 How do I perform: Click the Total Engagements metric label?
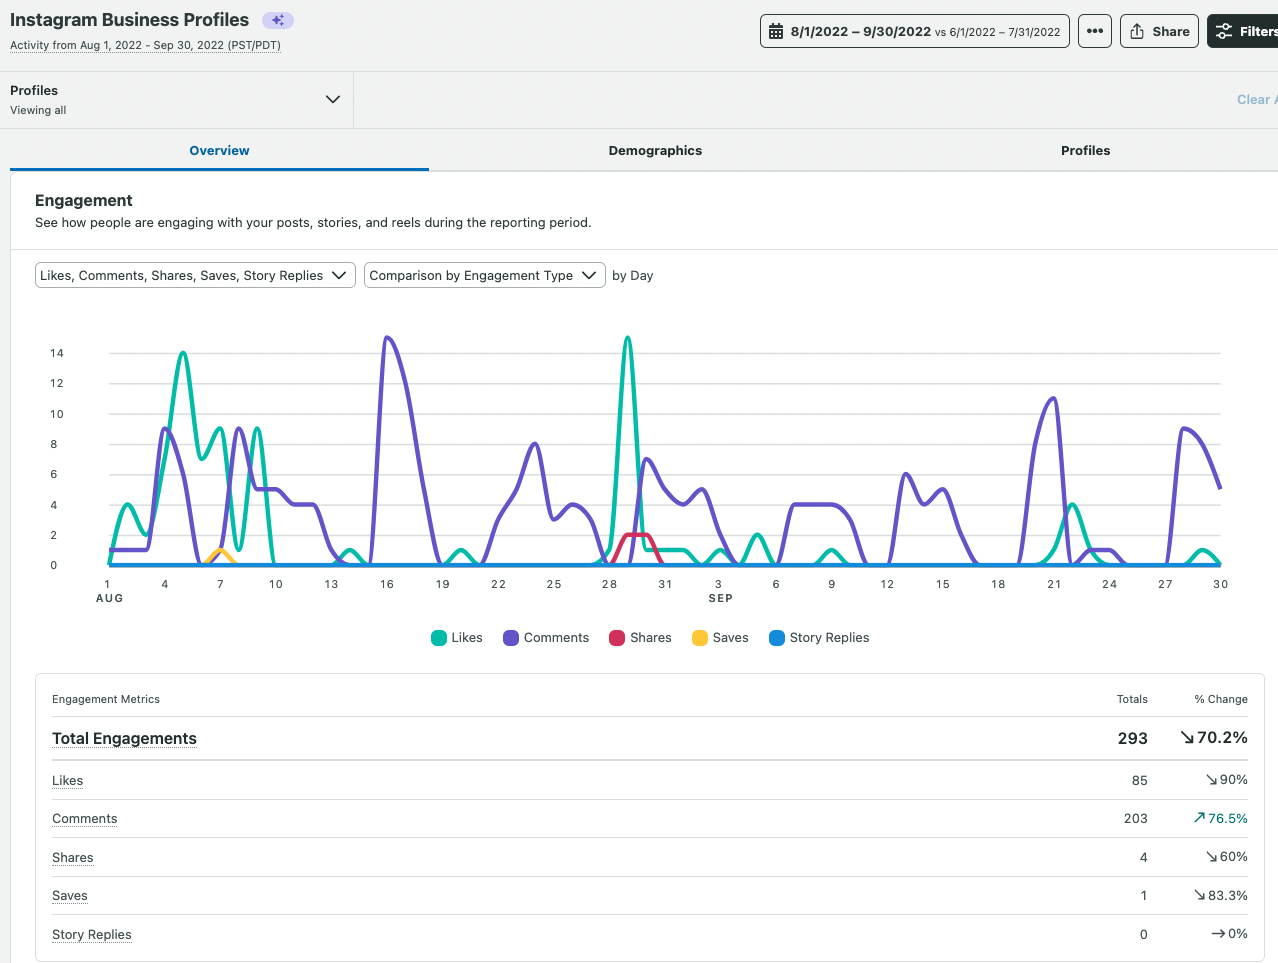(x=124, y=738)
